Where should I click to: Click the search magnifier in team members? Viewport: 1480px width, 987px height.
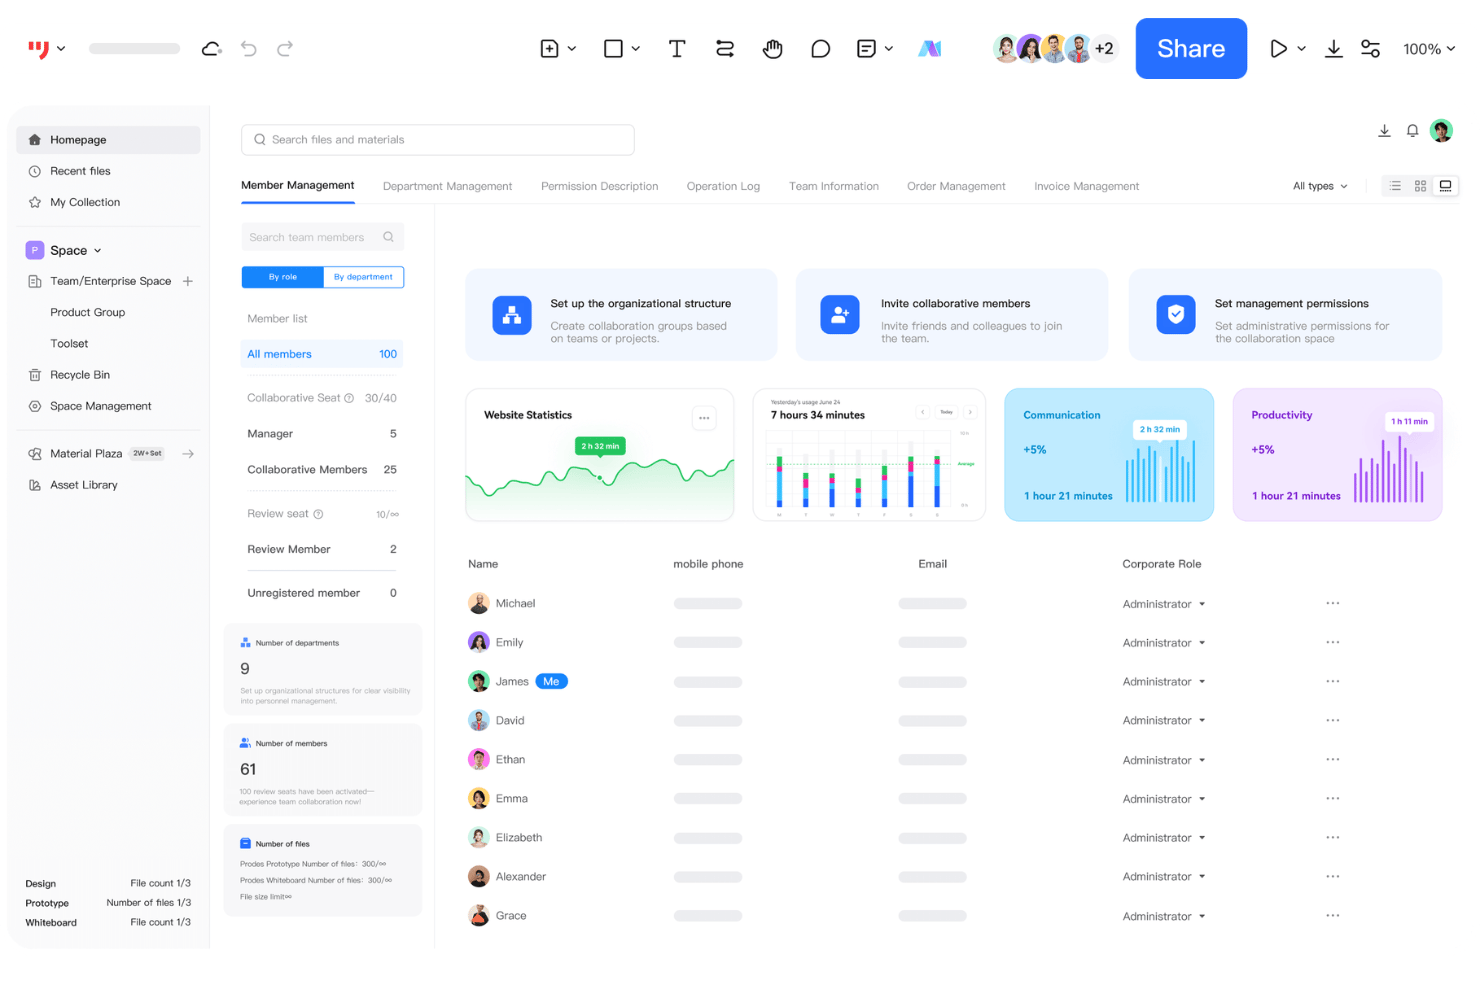pos(388,237)
